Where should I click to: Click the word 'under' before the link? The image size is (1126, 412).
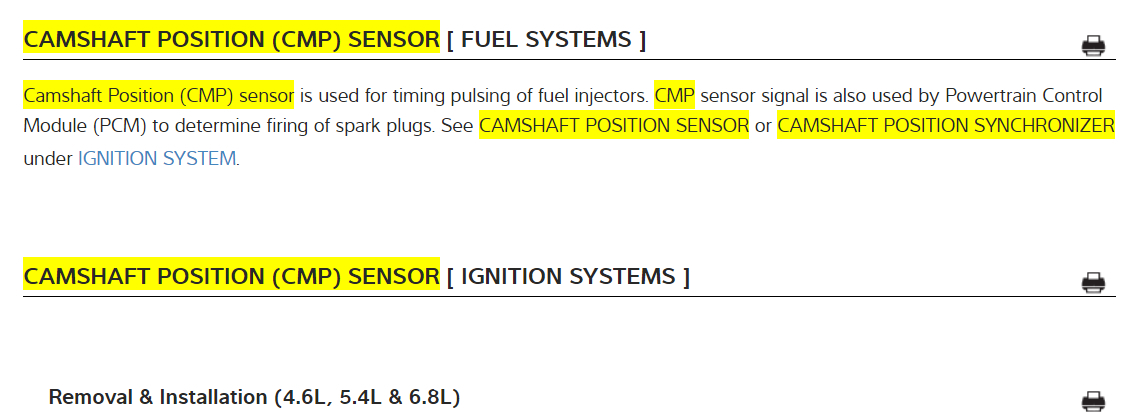[x=47, y=158]
